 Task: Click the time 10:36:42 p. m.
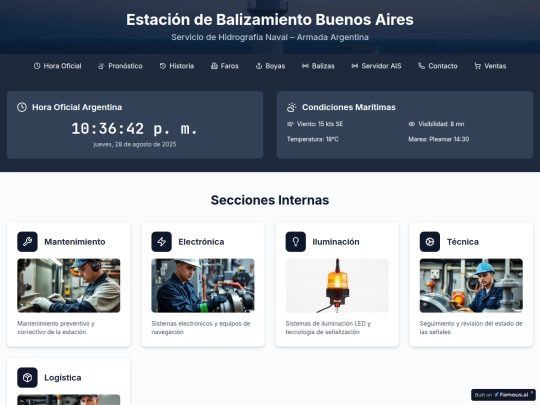(135, 129)
